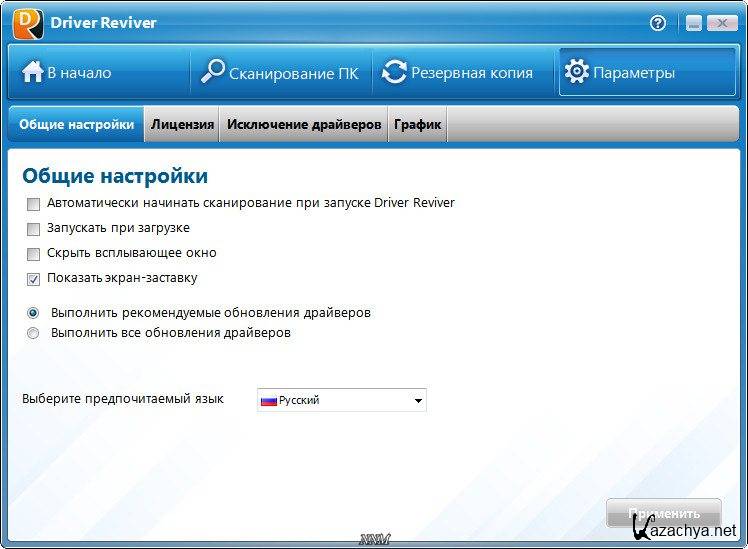
Task: Click the magnifier icon for Сканирование ПК
Action: (x=213, y=73)
